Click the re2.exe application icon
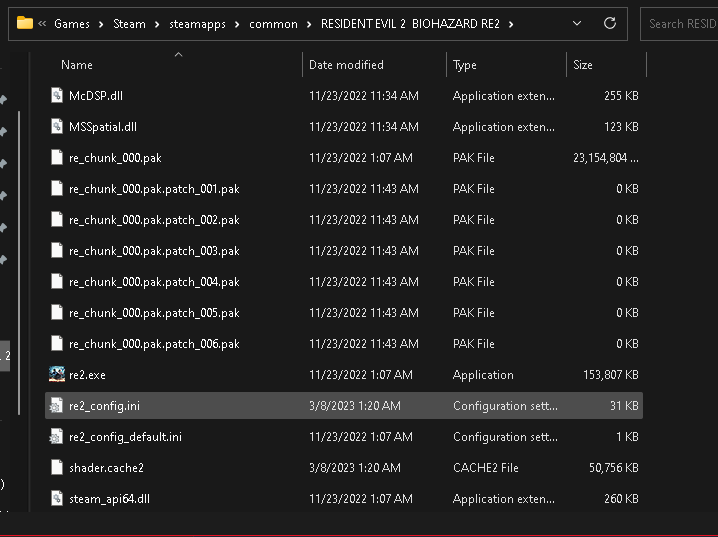The image size is (718, 537). tap(57, 375)
